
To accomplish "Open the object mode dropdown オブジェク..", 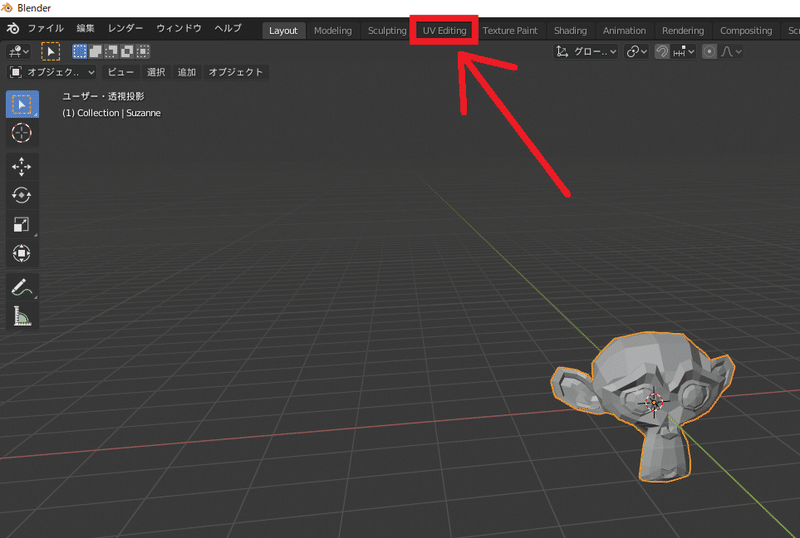I will [x=53, y=72].
